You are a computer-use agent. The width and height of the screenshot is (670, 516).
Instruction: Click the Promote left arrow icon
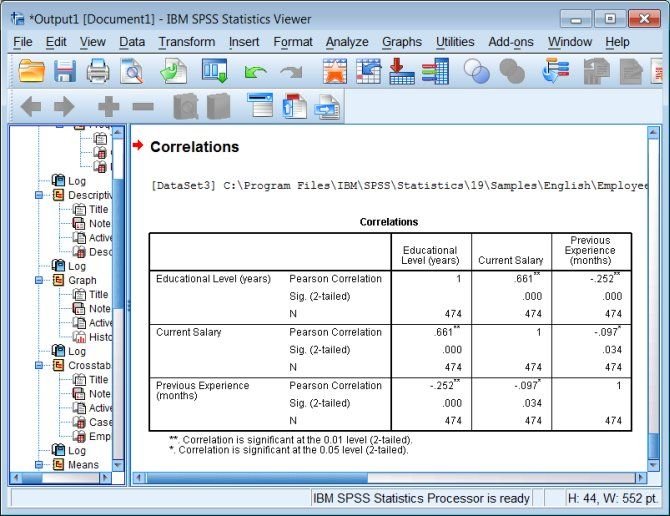coord(31,106)
